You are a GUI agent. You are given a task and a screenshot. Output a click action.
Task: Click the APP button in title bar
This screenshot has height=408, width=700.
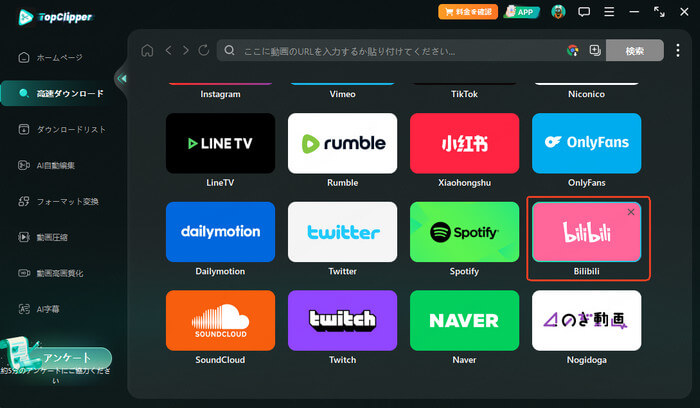521,12
